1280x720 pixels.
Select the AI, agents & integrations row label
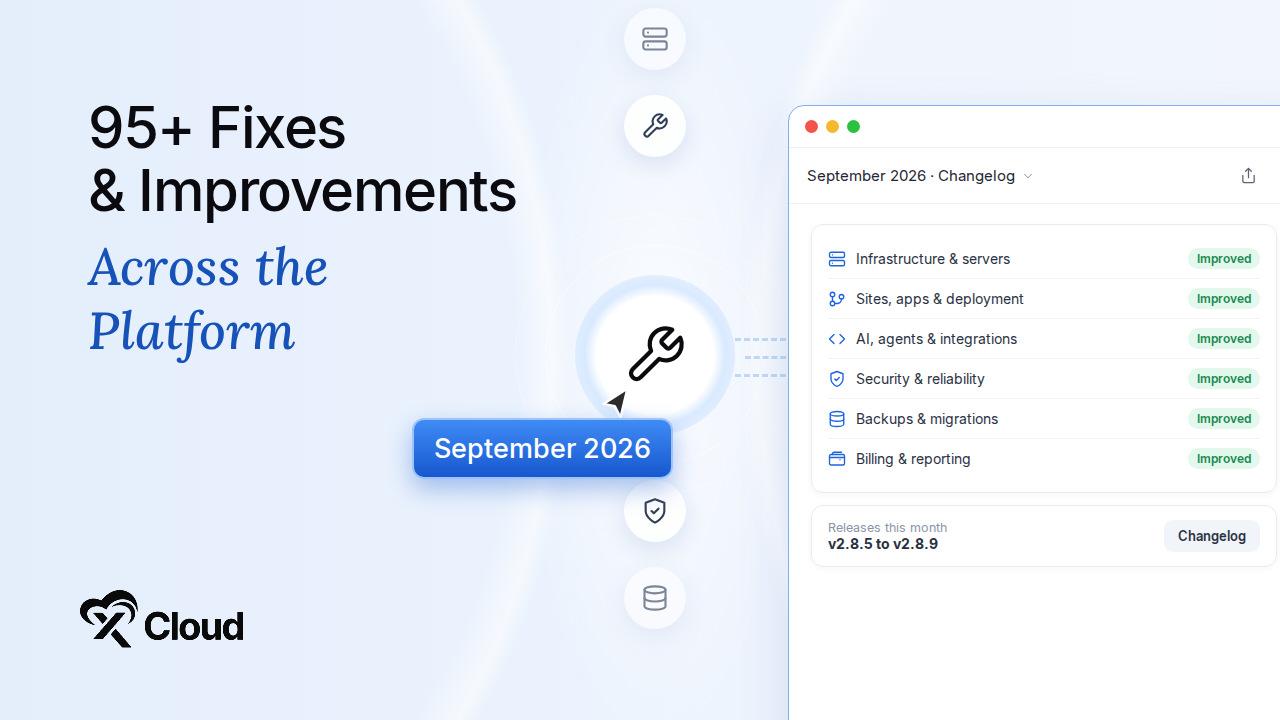tap(936, 339)
